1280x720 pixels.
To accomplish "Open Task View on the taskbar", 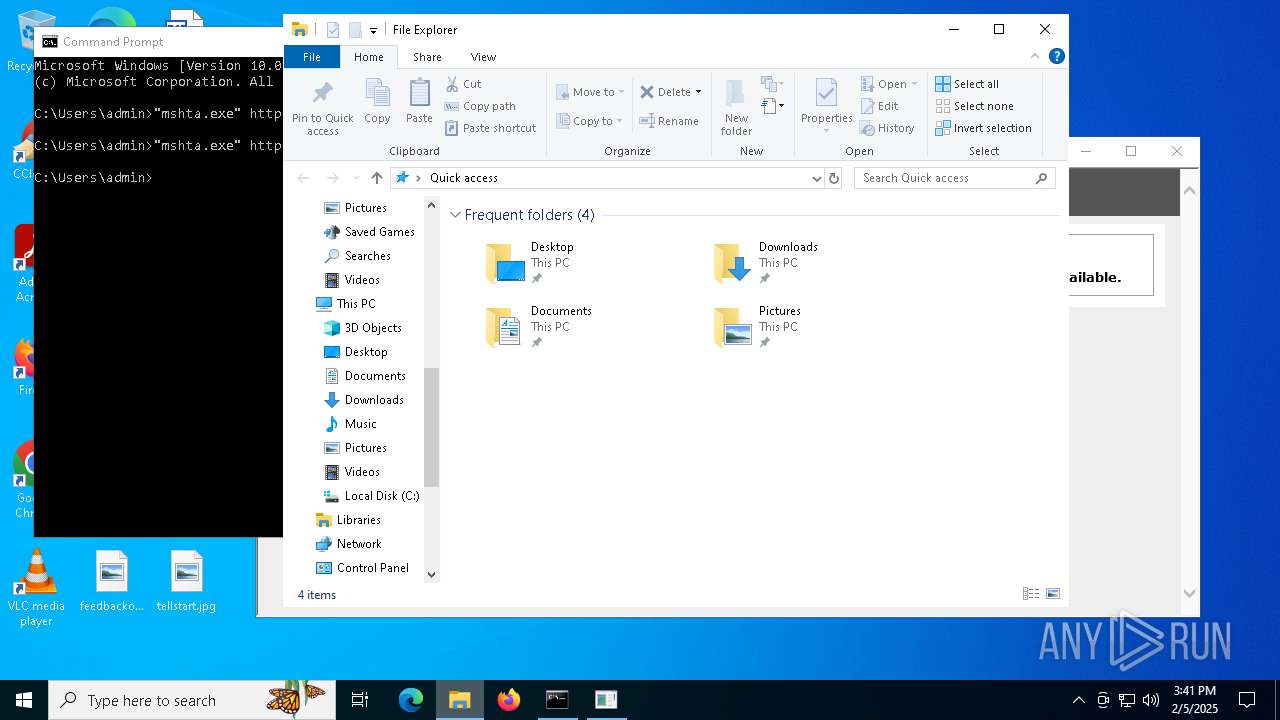I will pos(360,700).
